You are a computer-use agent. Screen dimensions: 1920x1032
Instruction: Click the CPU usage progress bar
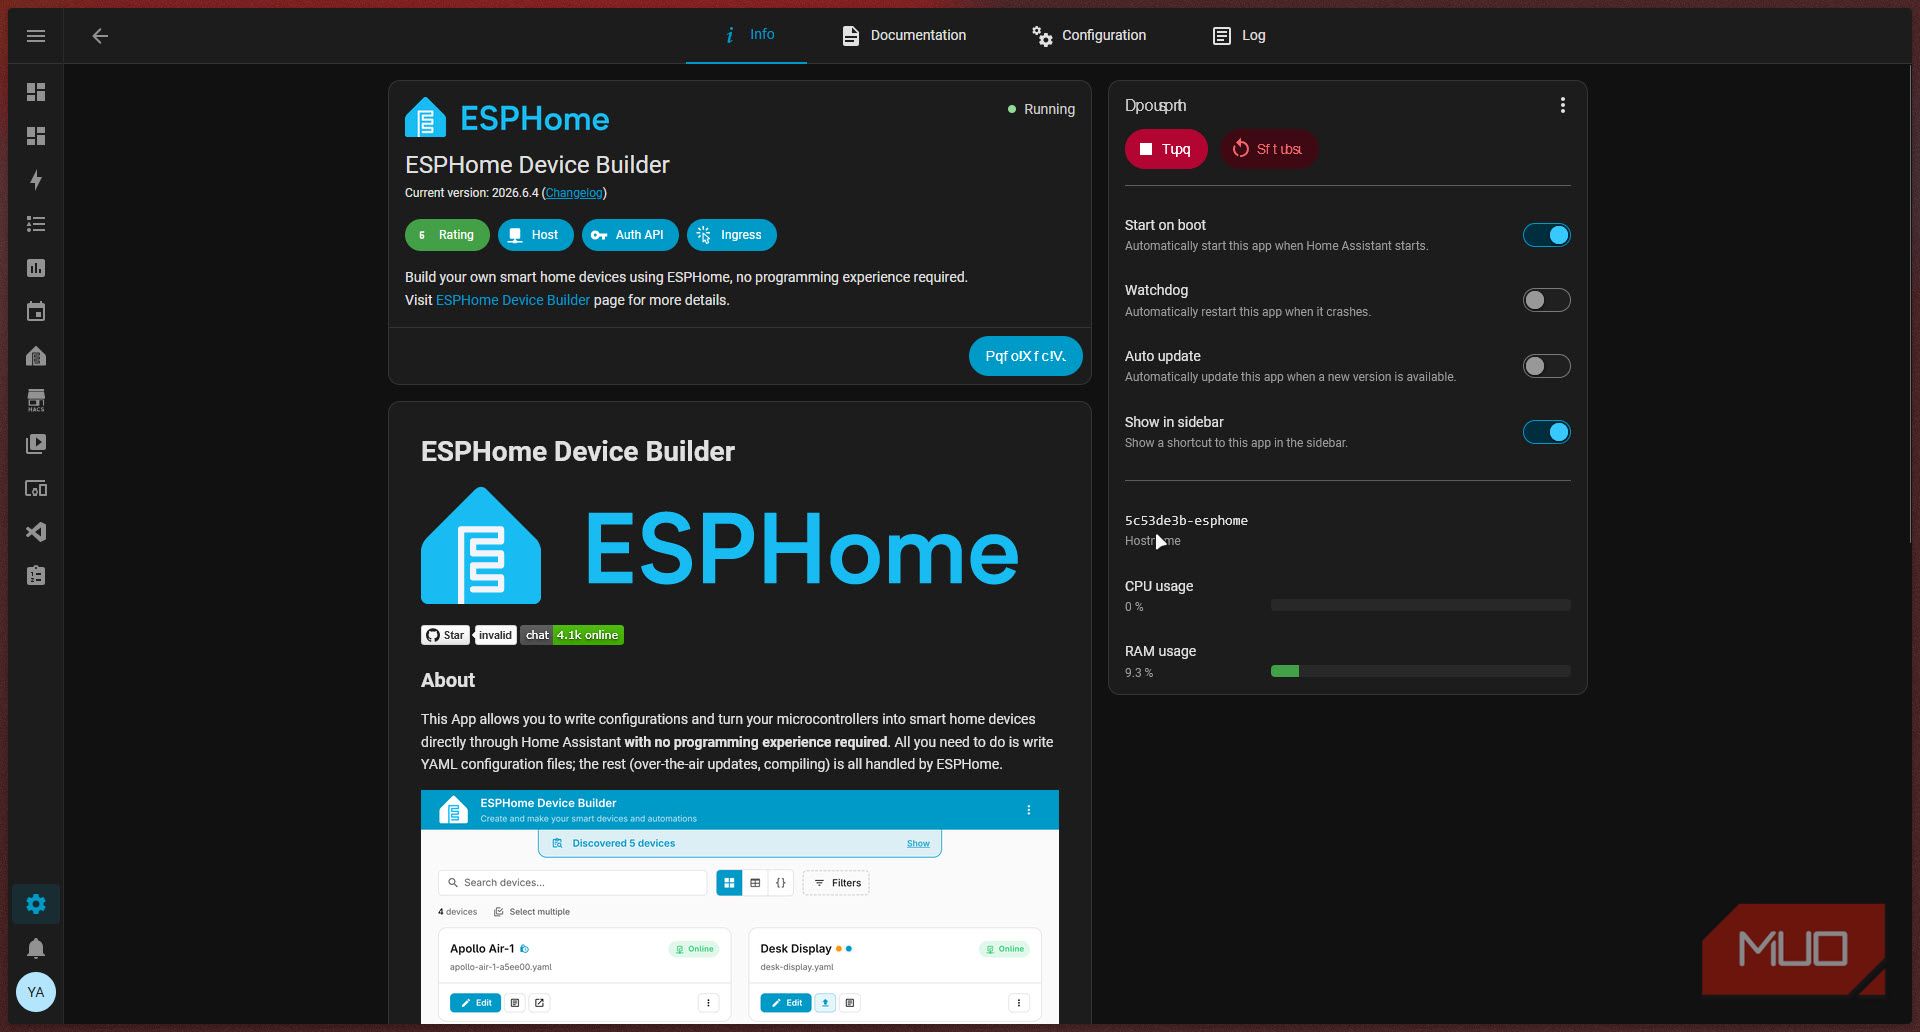coord(1420,605)
